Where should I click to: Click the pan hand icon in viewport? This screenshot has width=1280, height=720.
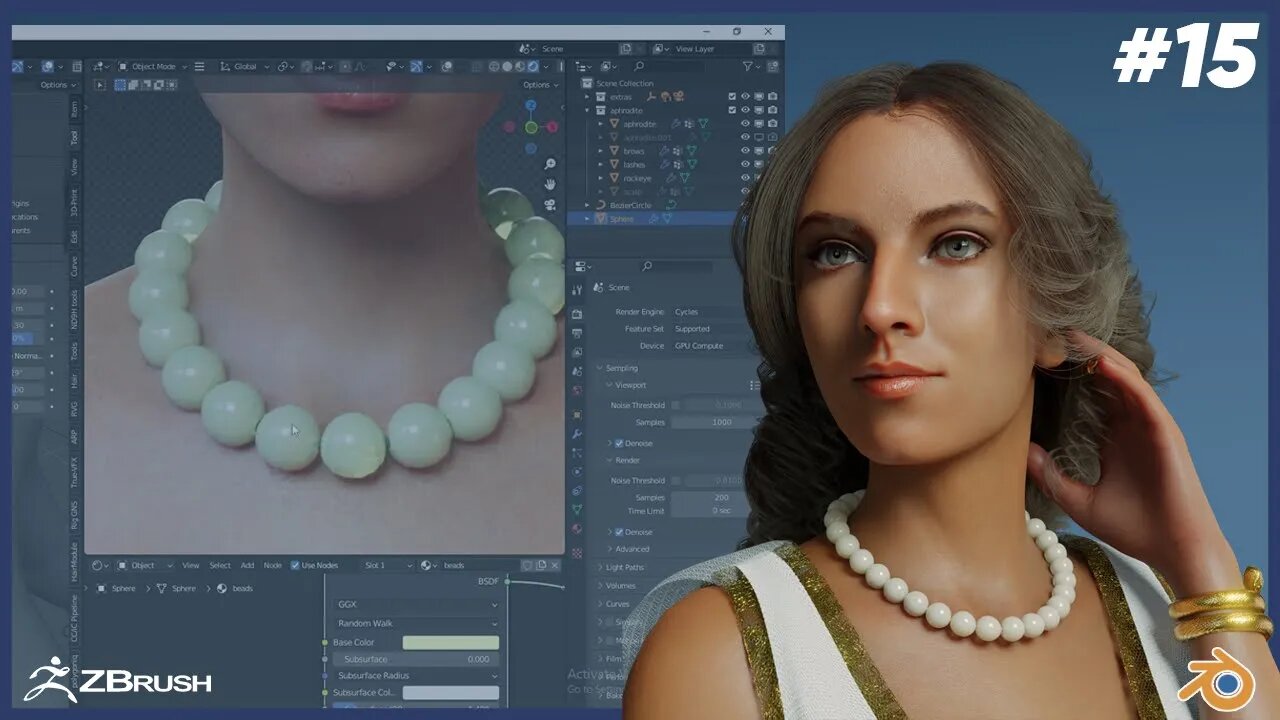point(550,185)
